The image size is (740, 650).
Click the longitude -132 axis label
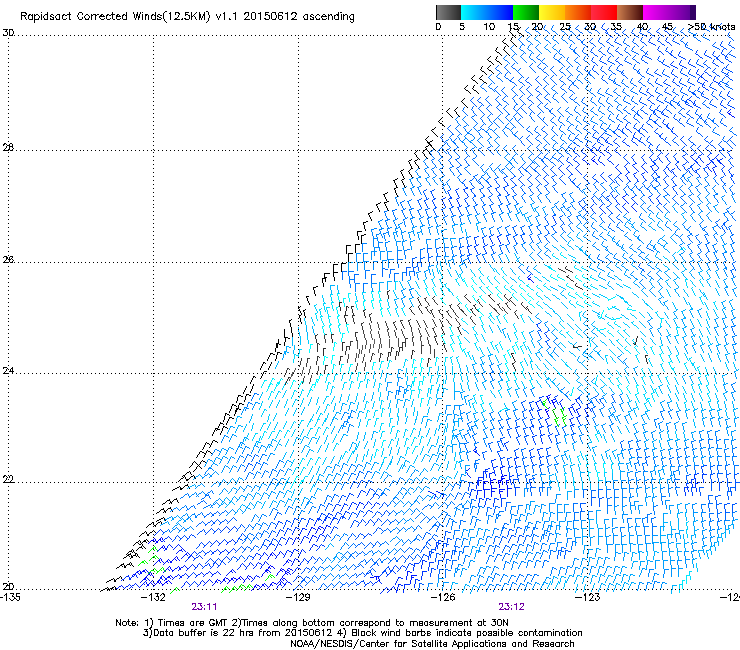[154, 597]
